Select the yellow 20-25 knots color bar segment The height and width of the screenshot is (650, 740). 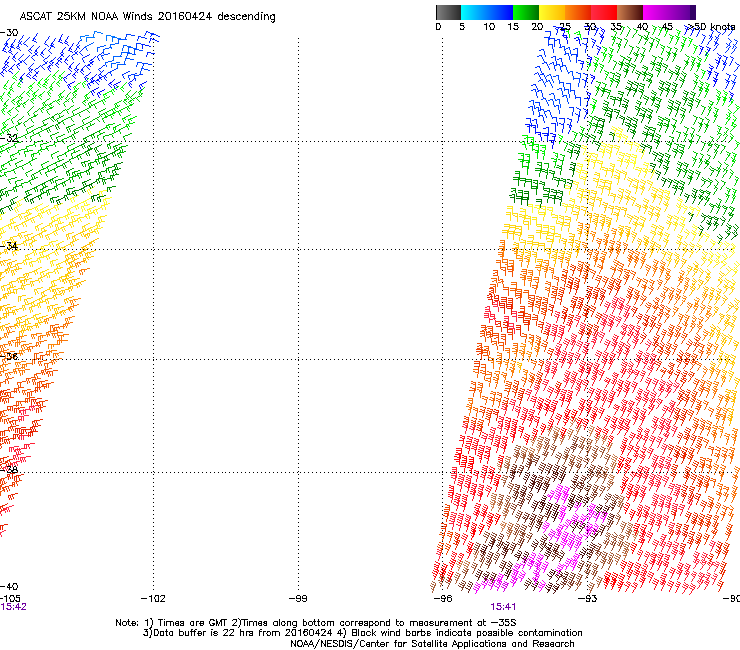pyautogui.click(x=552, y=12)
